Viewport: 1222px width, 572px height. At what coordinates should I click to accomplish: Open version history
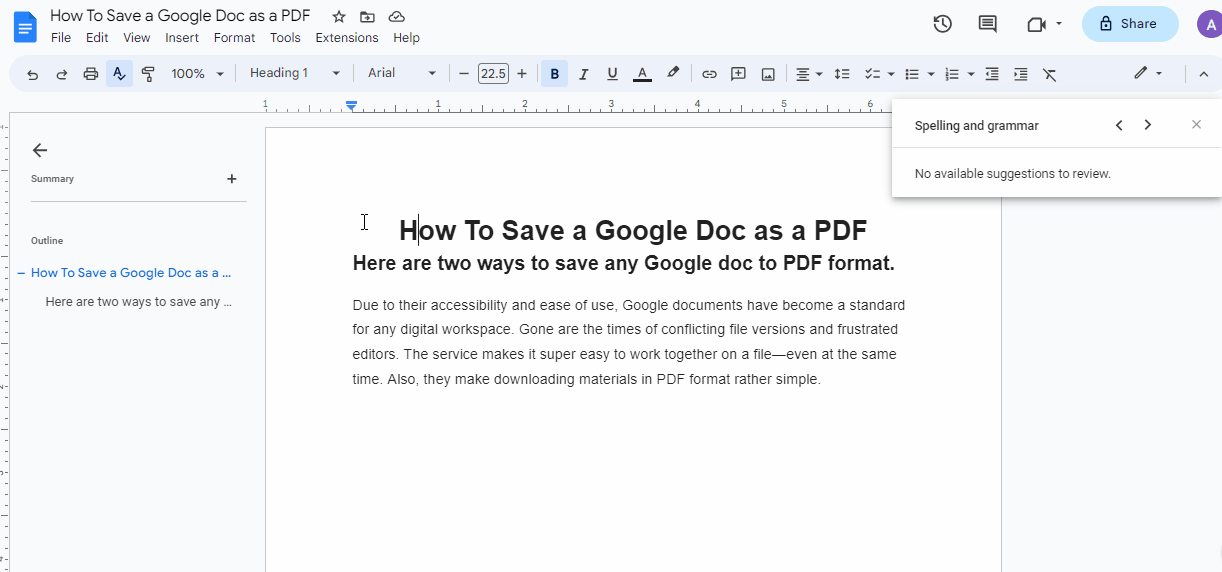(942, 24)
